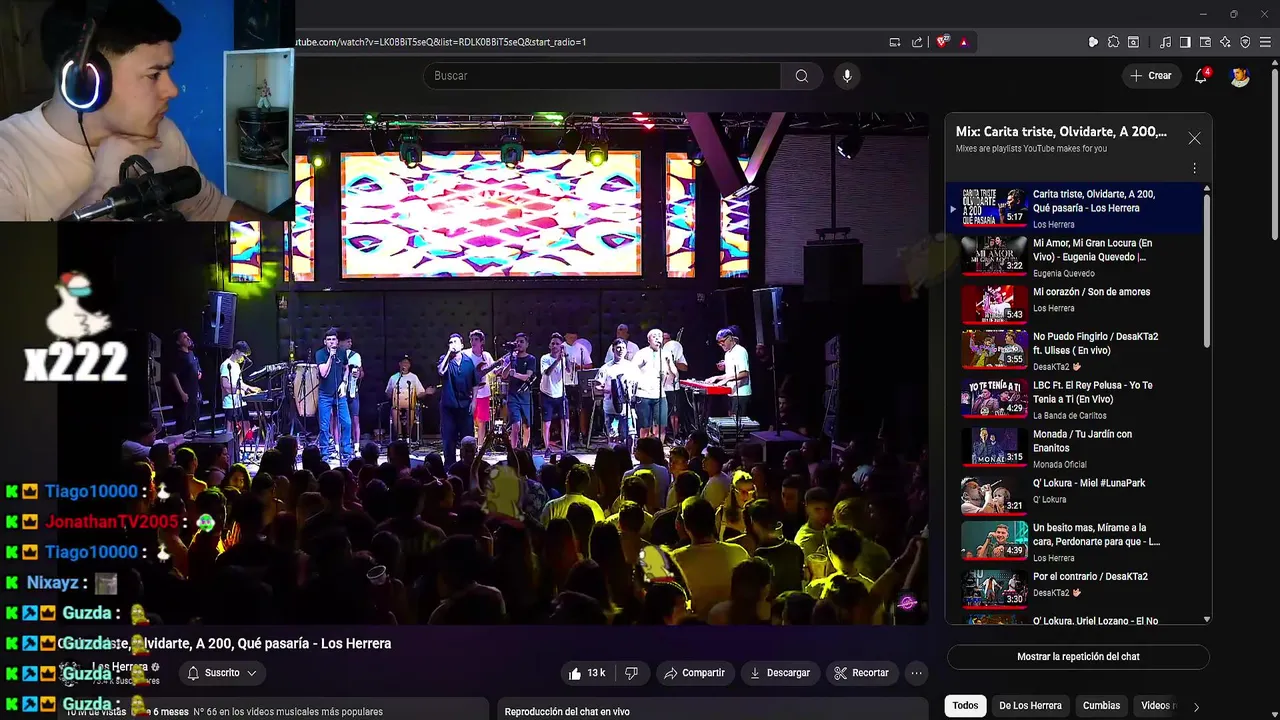Click the Mix playlist scrollbar up arrow

pos(1207,188)
